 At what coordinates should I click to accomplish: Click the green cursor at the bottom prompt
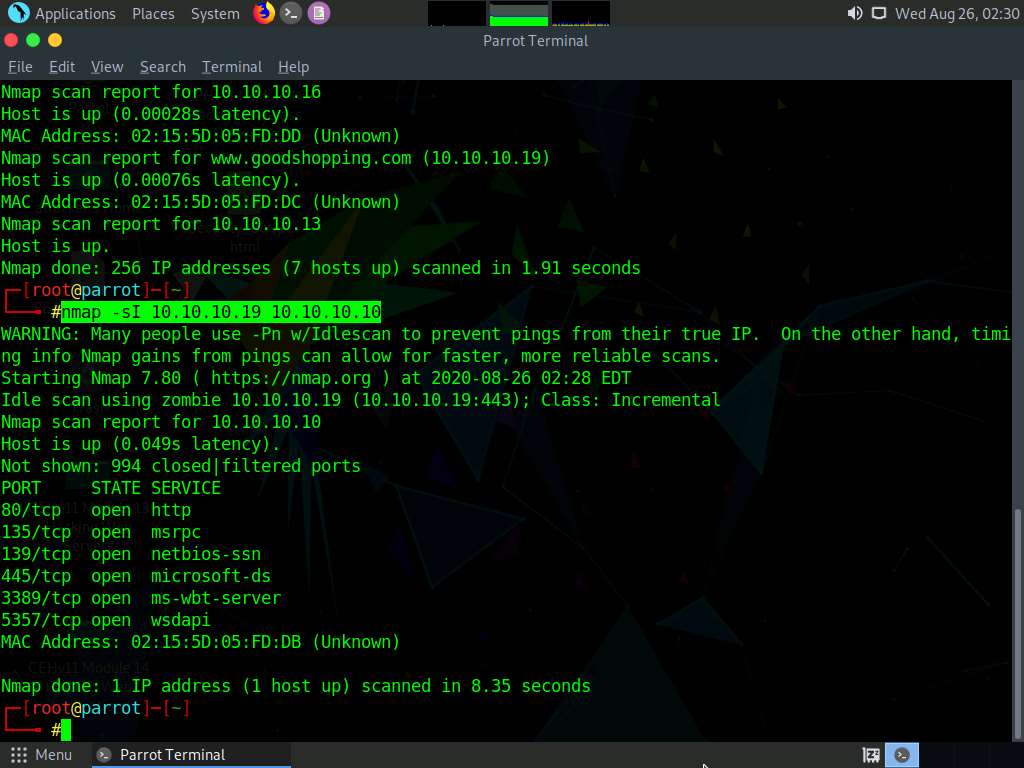[x=66, y=730]
